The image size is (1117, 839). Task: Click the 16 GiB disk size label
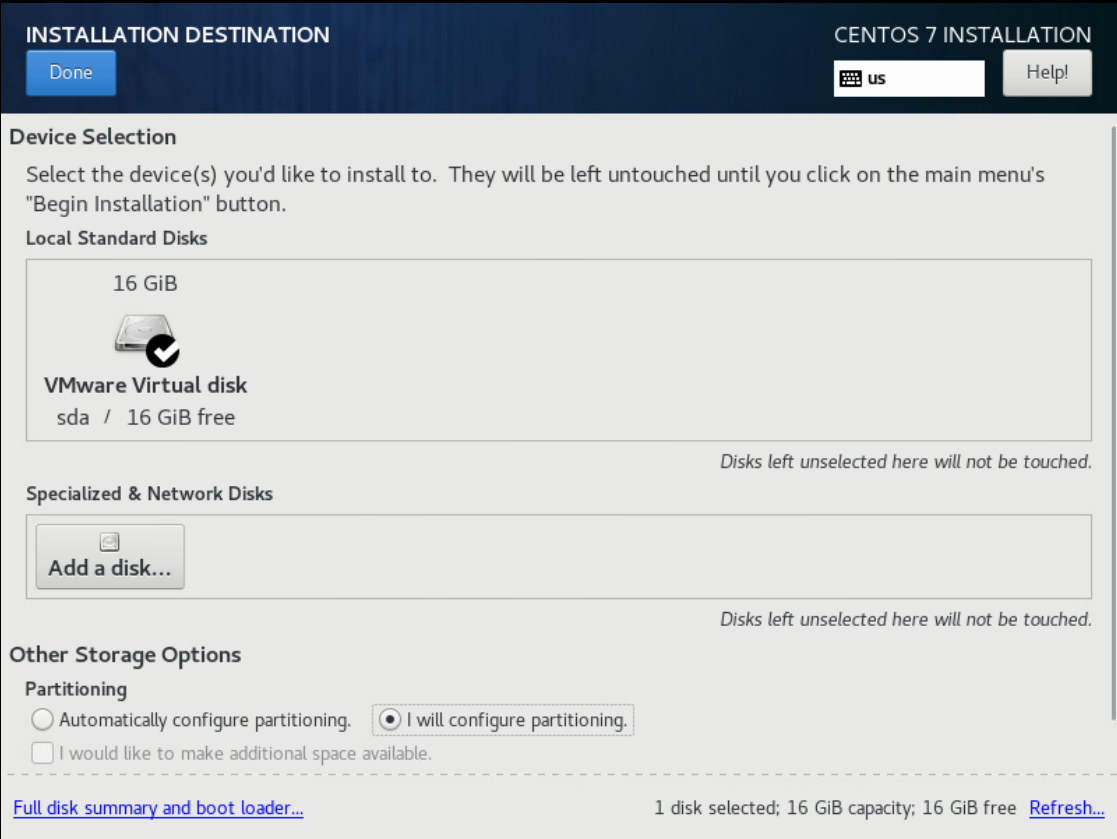(145, 283)
